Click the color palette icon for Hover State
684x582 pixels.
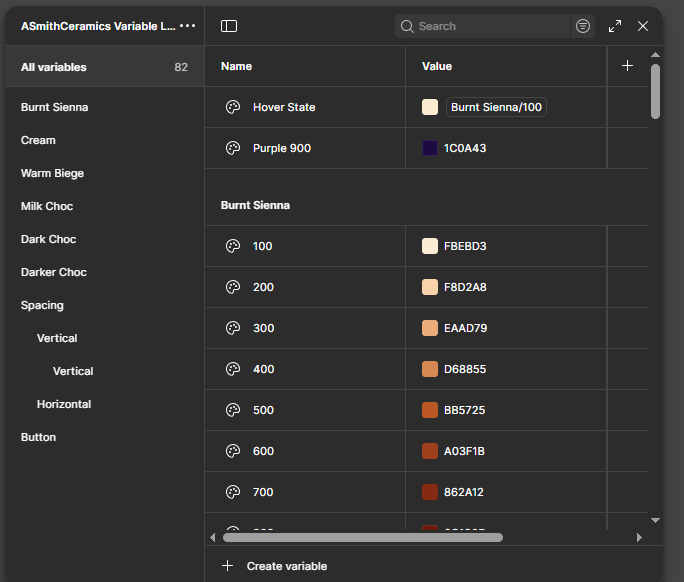233,107
